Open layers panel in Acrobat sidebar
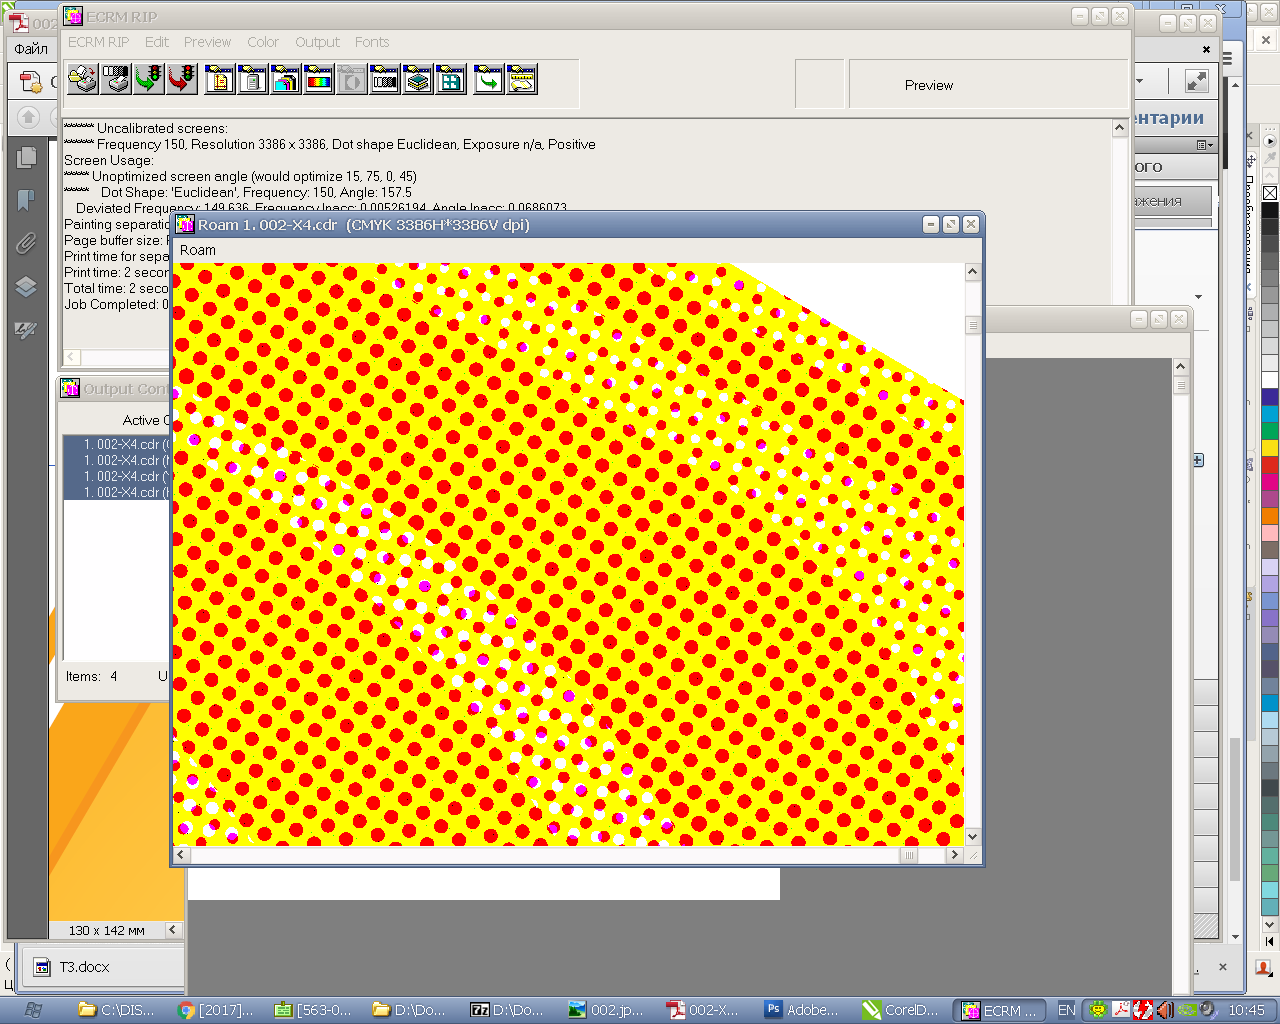The height and width of the screenshot is (1024, 1280). pyautogui.click(x=27, y=287)
